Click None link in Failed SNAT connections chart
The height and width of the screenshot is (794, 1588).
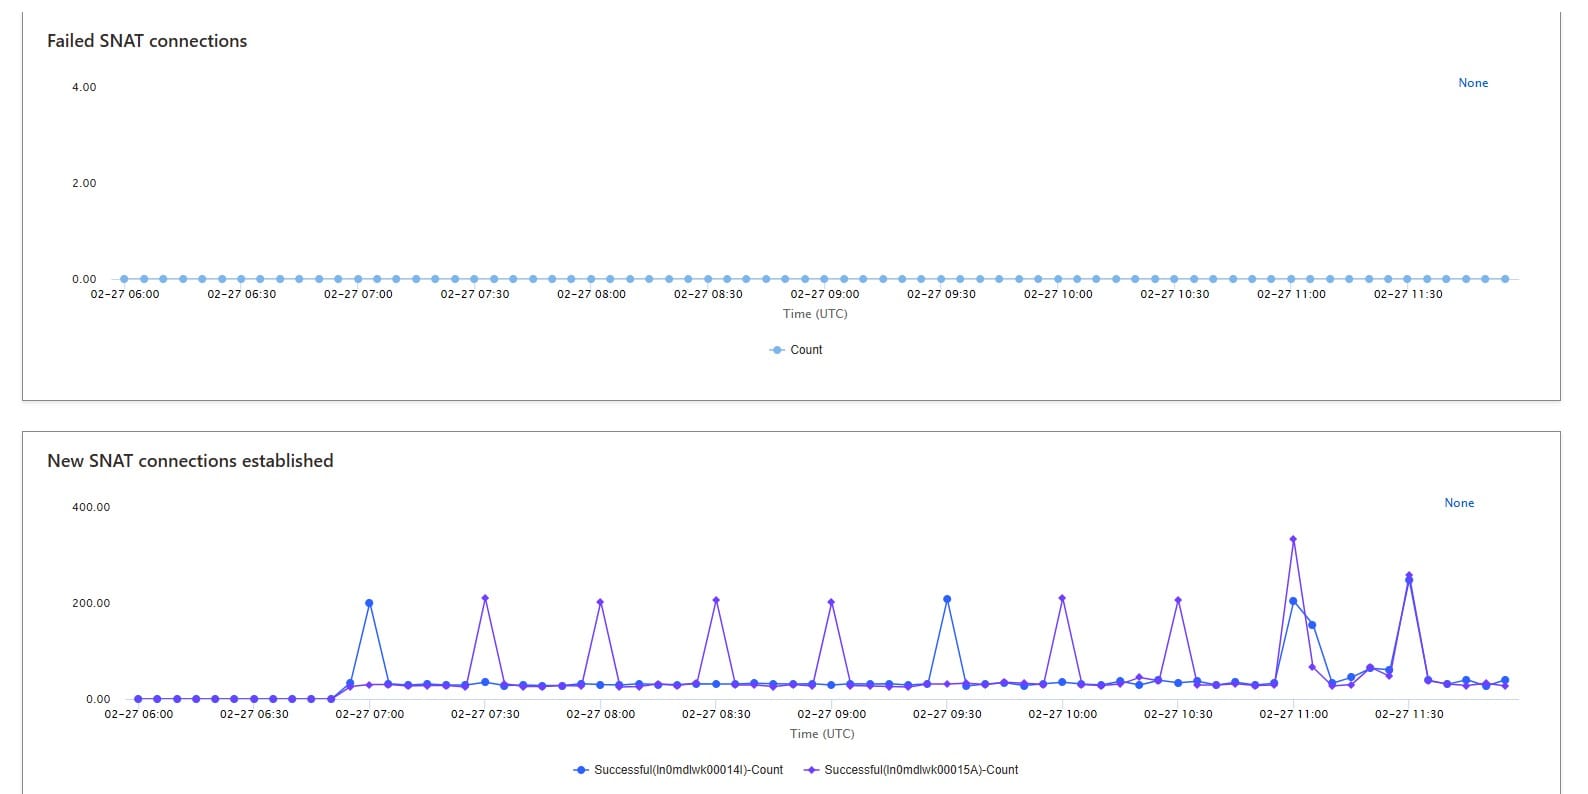(1473, 83)
